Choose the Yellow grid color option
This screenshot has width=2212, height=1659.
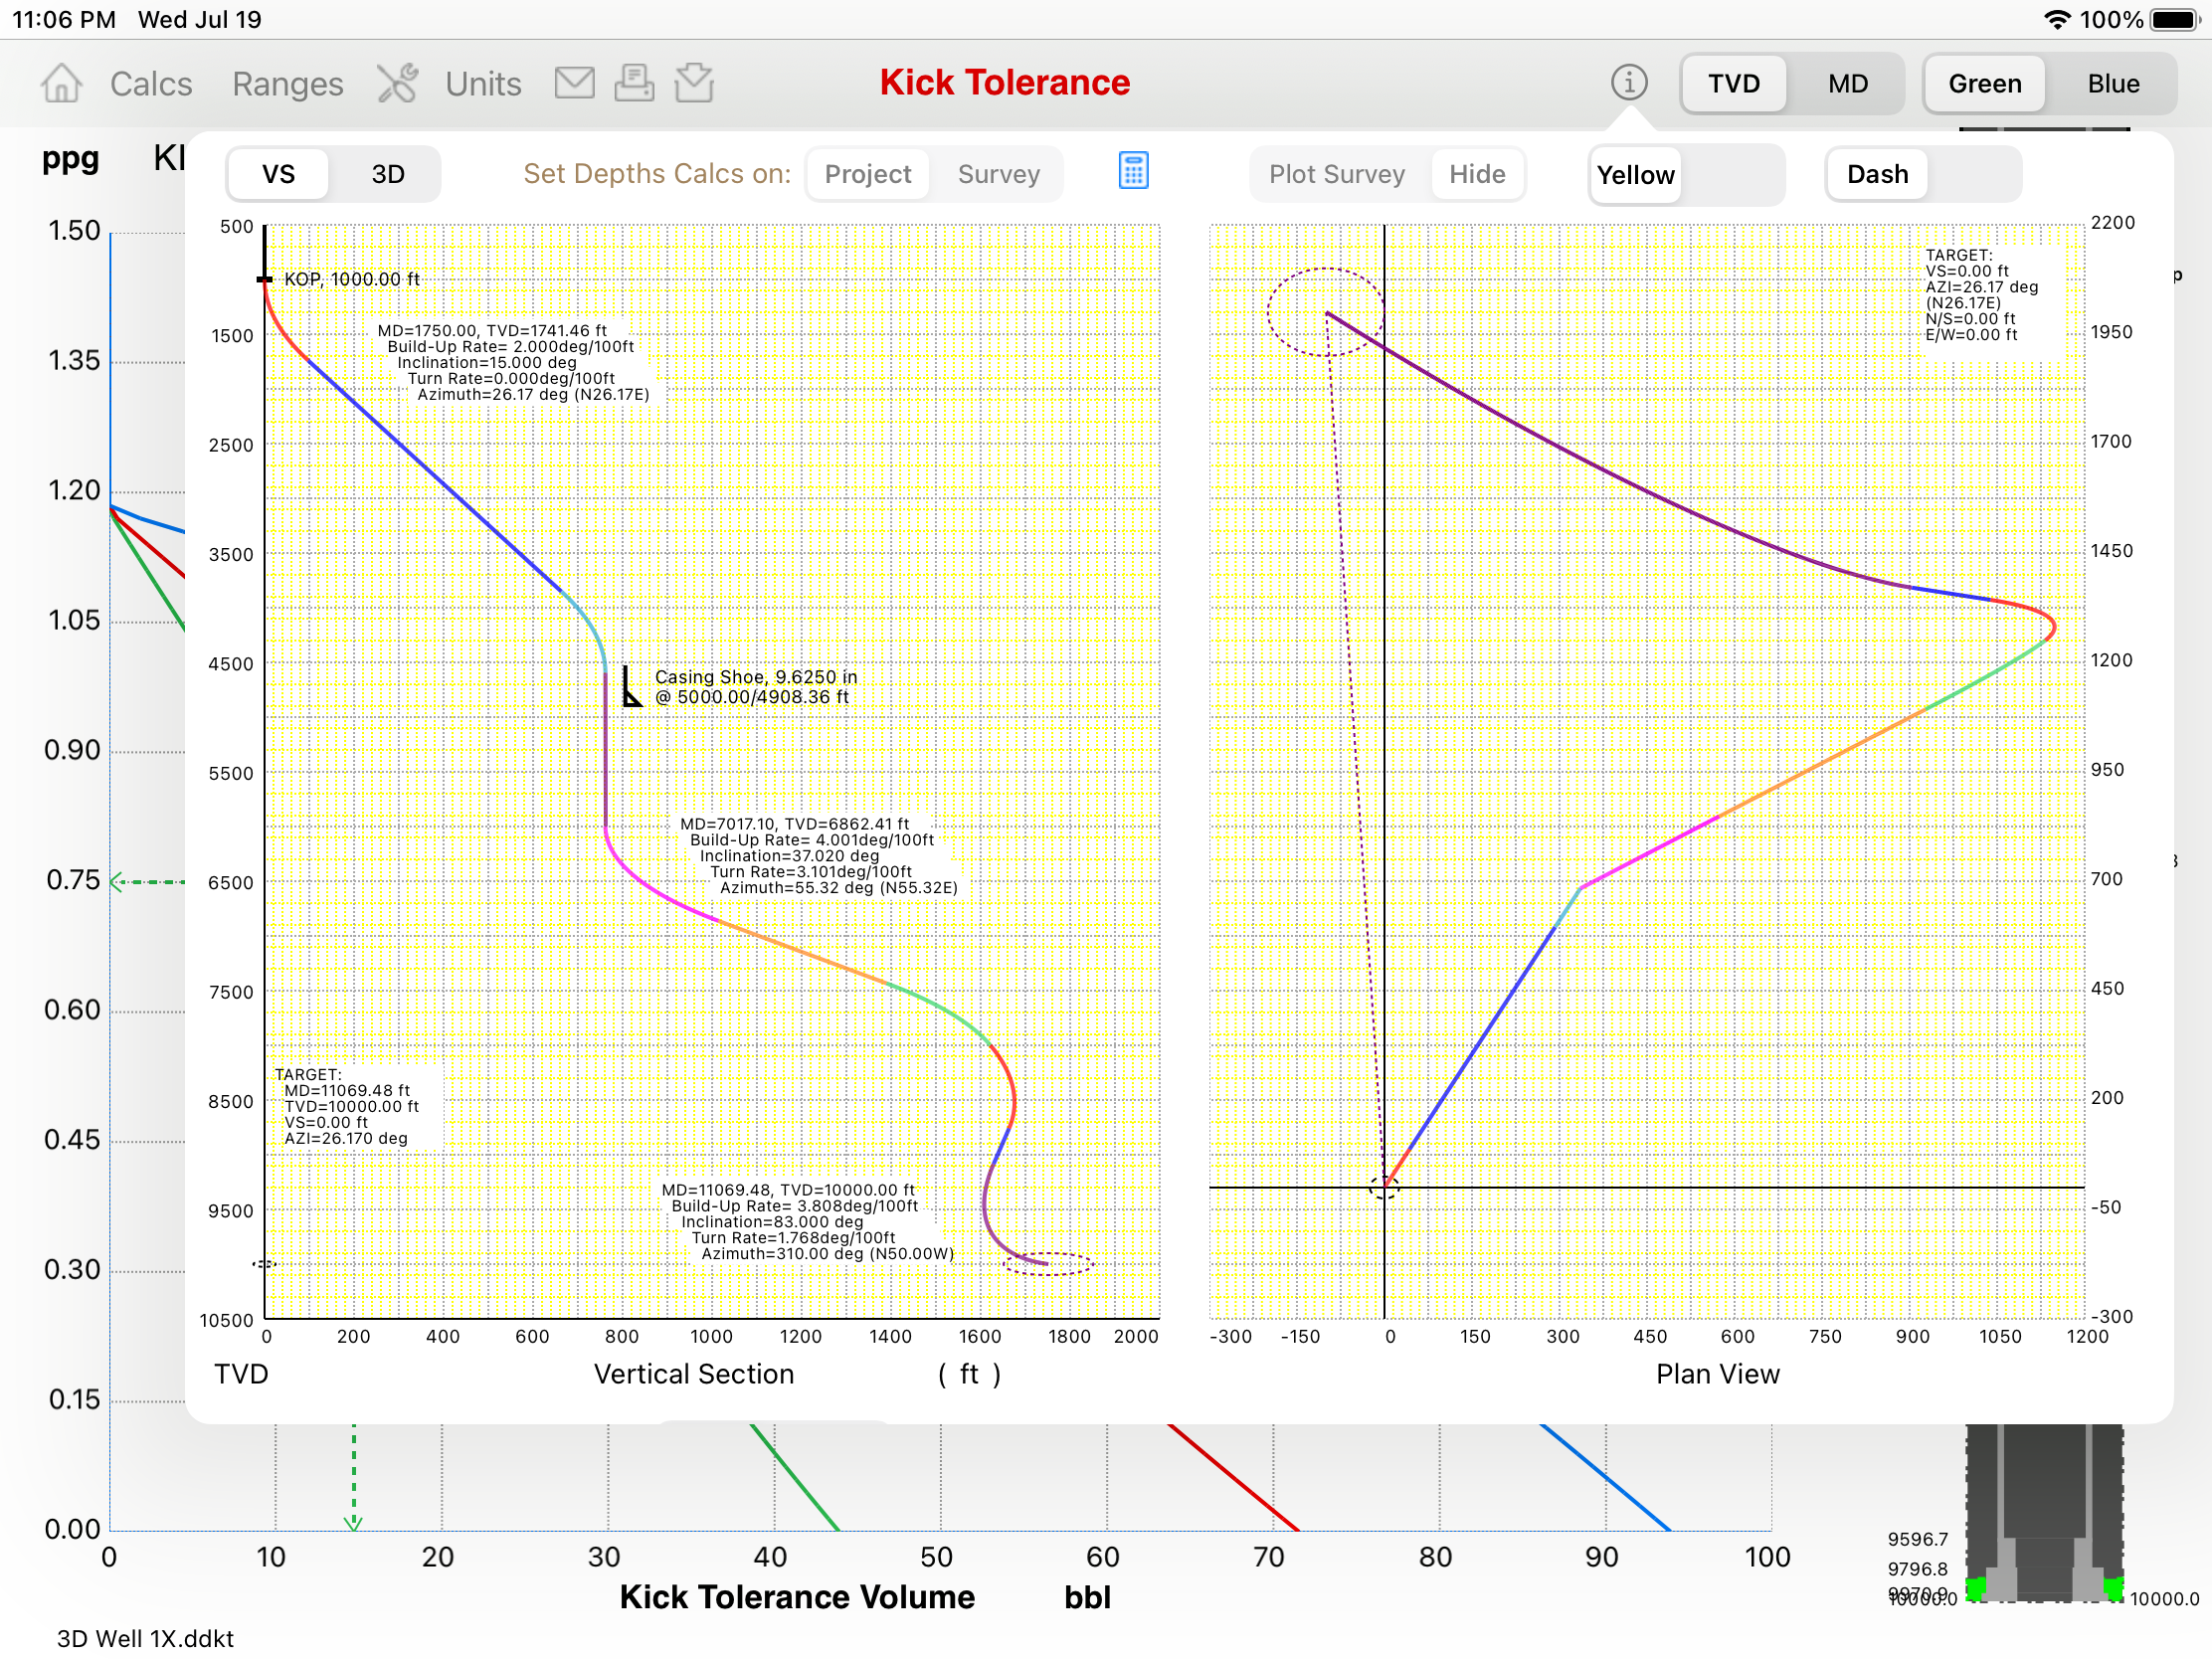click(1635, 175)
